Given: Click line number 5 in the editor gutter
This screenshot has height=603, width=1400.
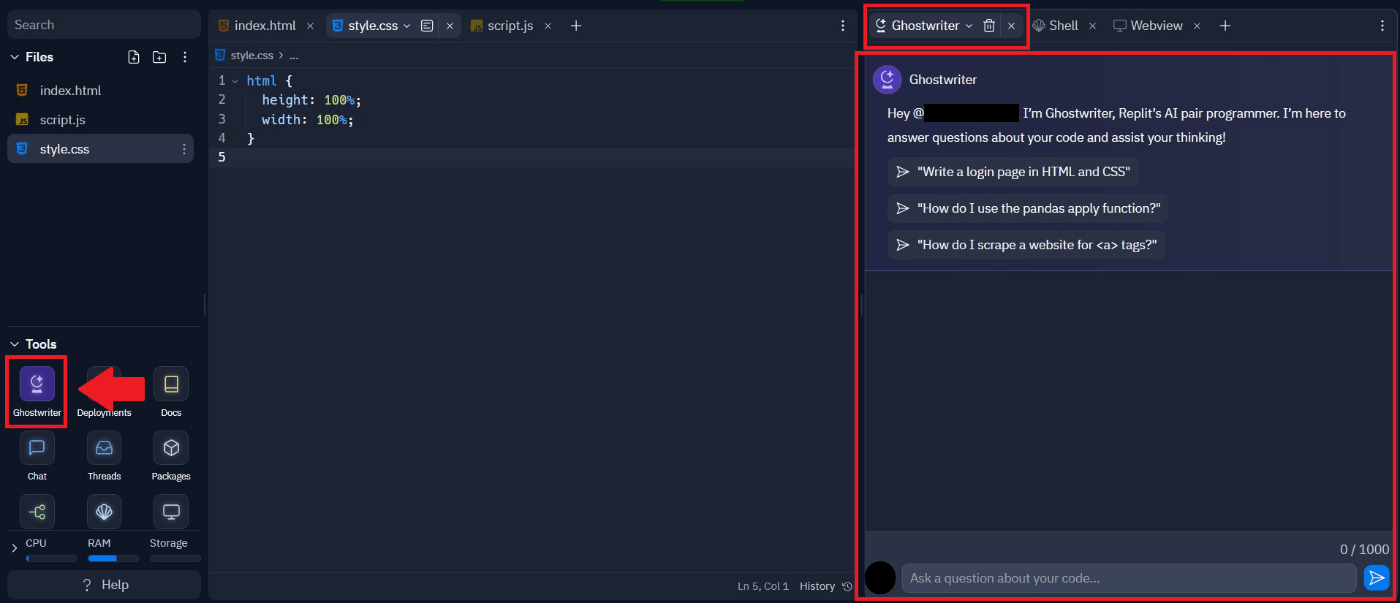Looking at the screenshot, I should 222,157.
